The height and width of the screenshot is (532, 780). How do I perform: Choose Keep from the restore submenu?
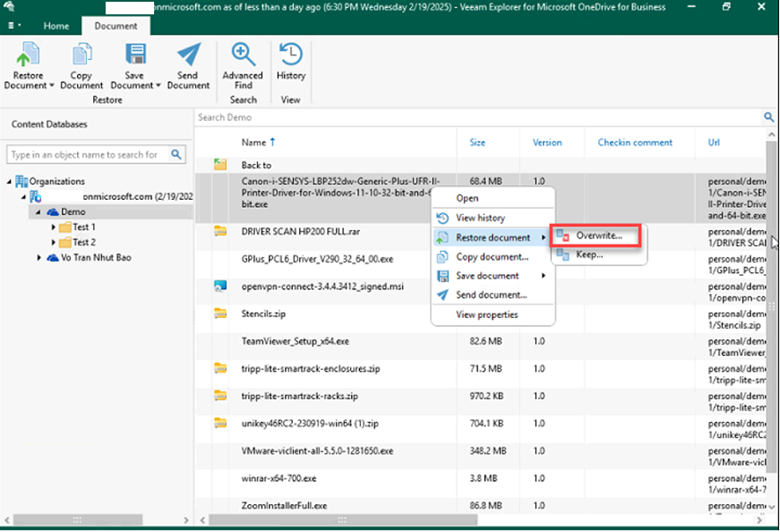(x=589, y=255)
